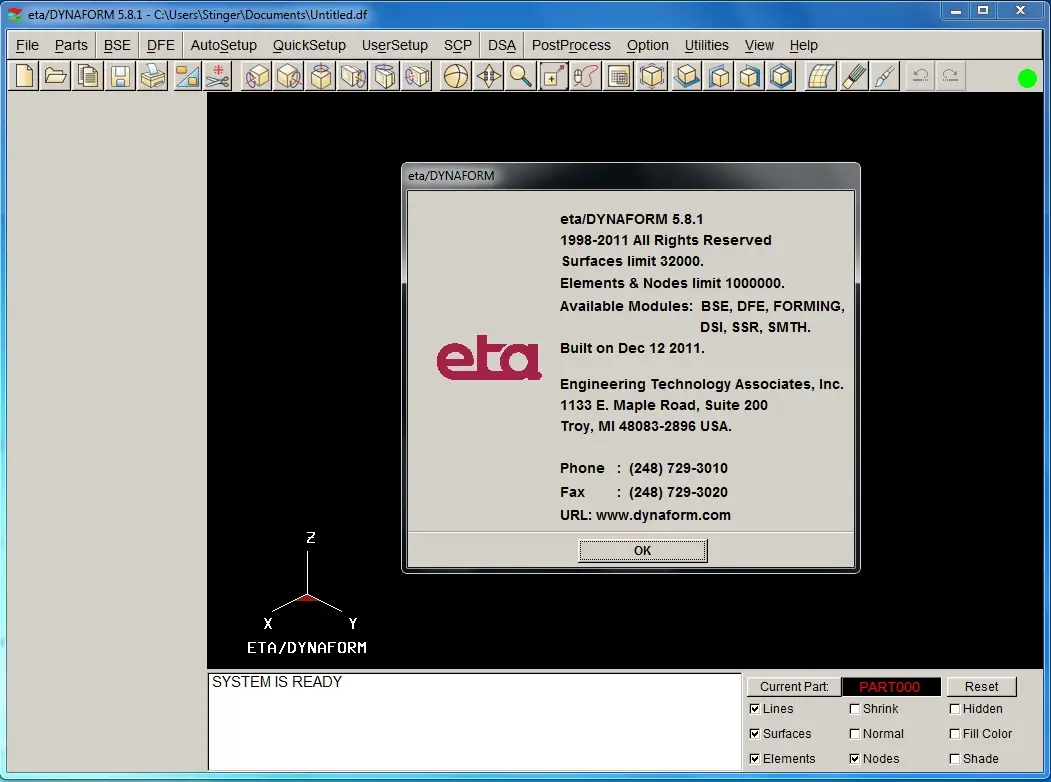Click the grid window toolbar icon
Screen dimensions: 1051x782
[x=619, y=76]
